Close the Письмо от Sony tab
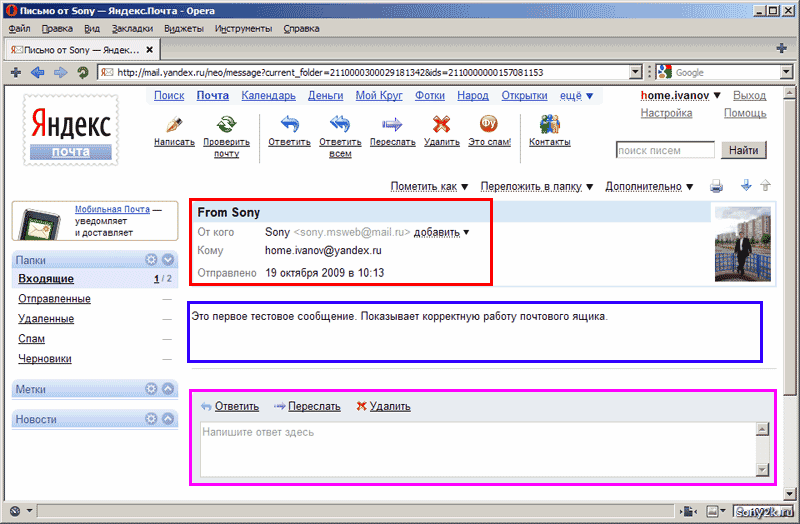 coord(149,49)
